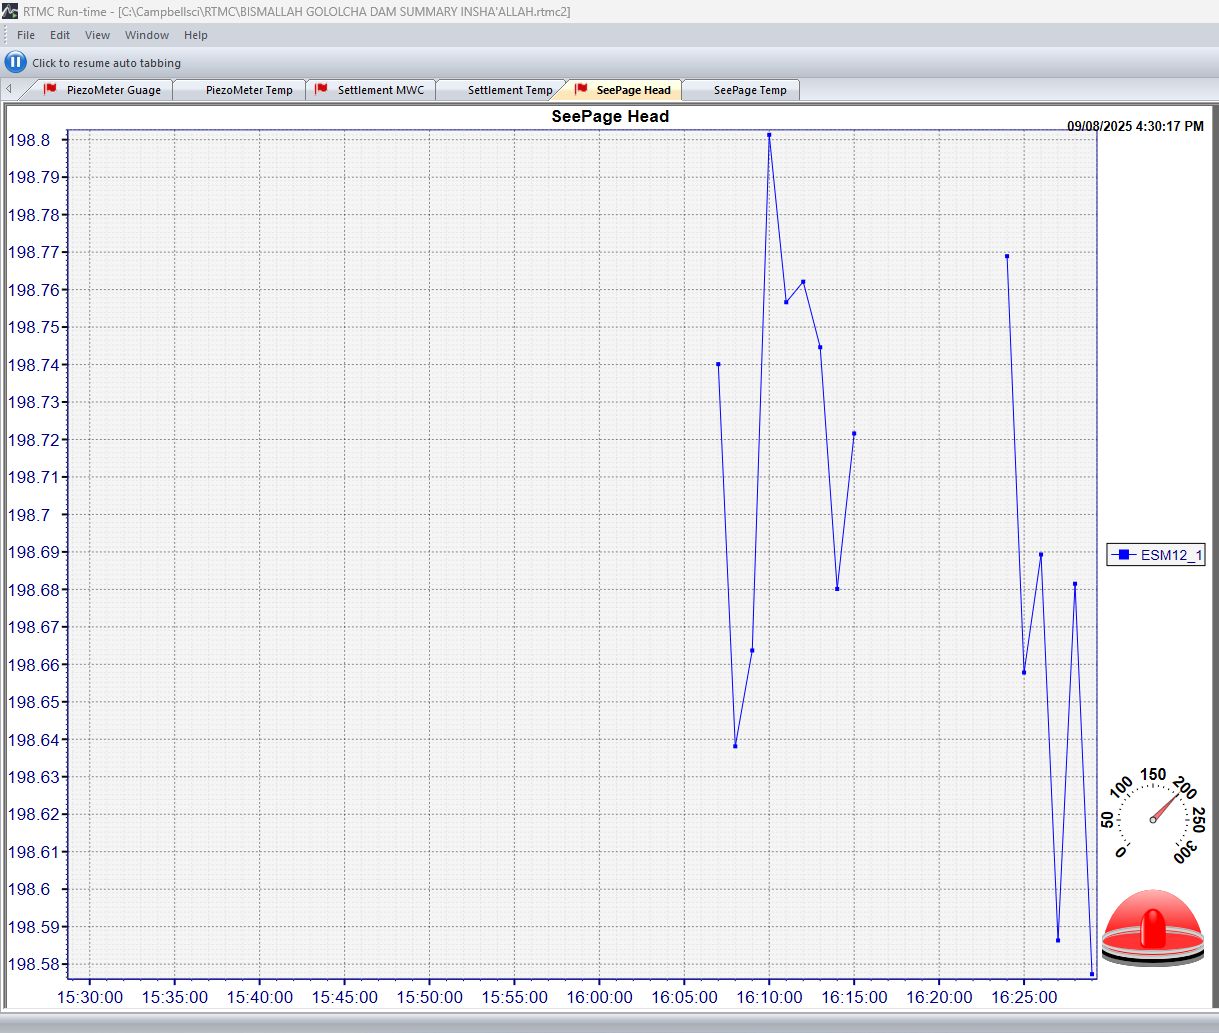The width and height of the screenshot is (1219, 1033).
Task: Select the SeePage Temp tab
Action: tap(750, 90)
